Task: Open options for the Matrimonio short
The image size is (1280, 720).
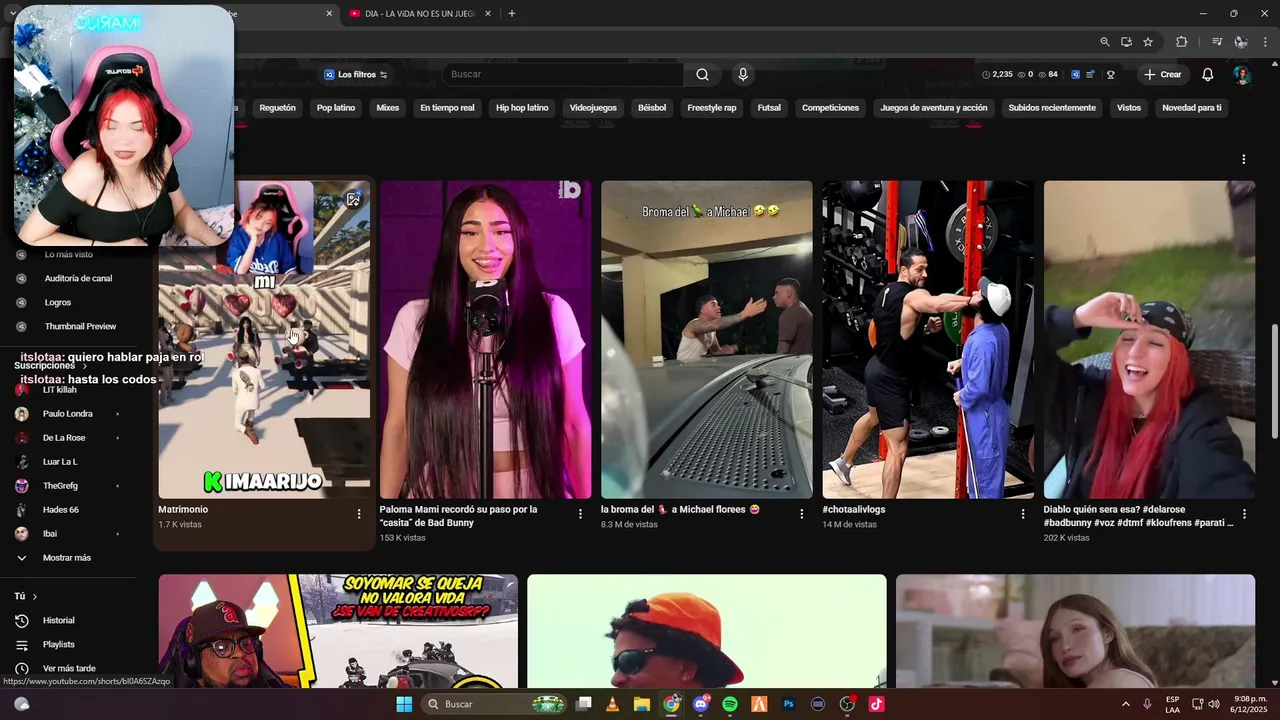Action: [359, 514]
